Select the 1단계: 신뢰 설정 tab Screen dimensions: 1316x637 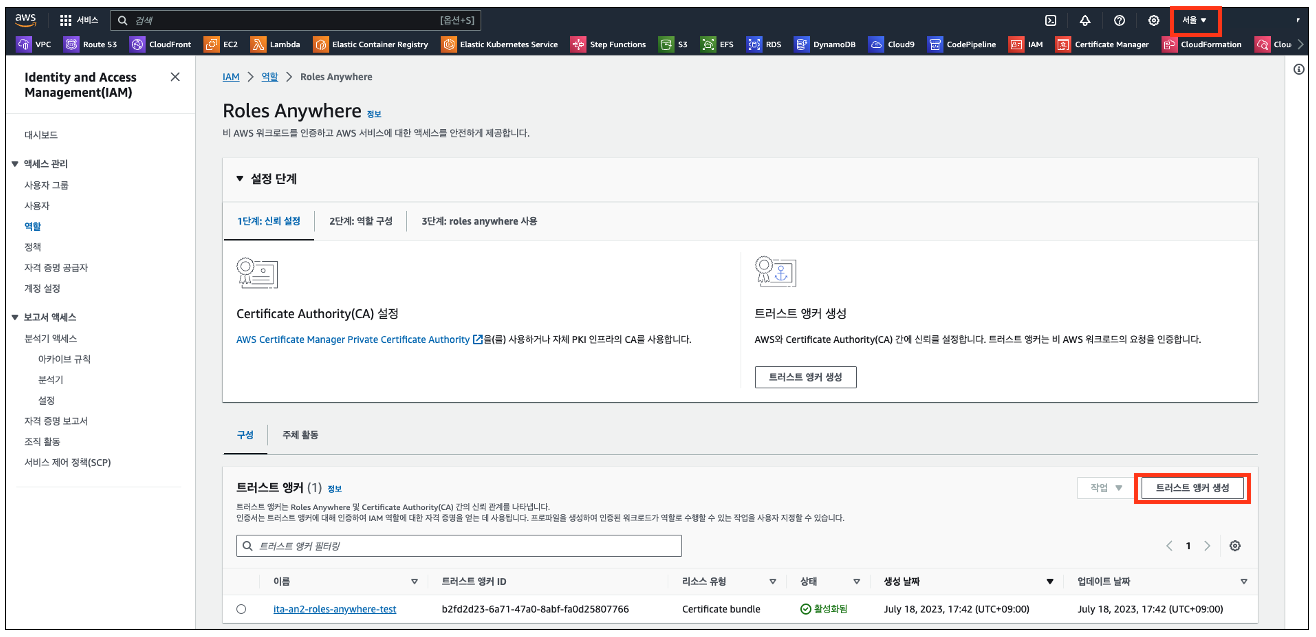268,221
